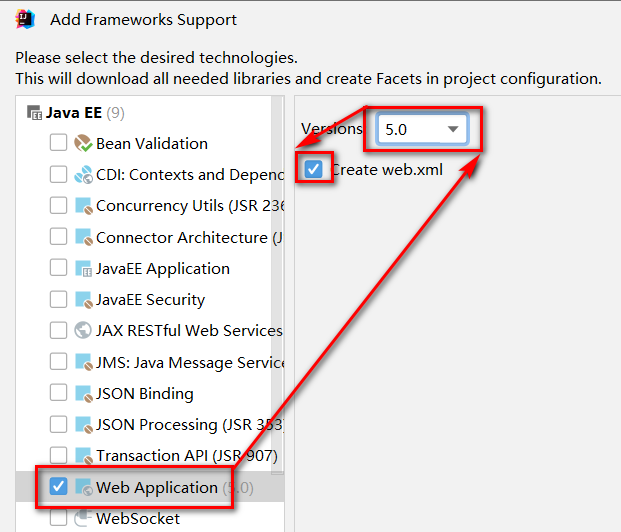Click the Bean Validation framework icon
The height and width of the screenshot is (532, 621).
pos(83,144)
